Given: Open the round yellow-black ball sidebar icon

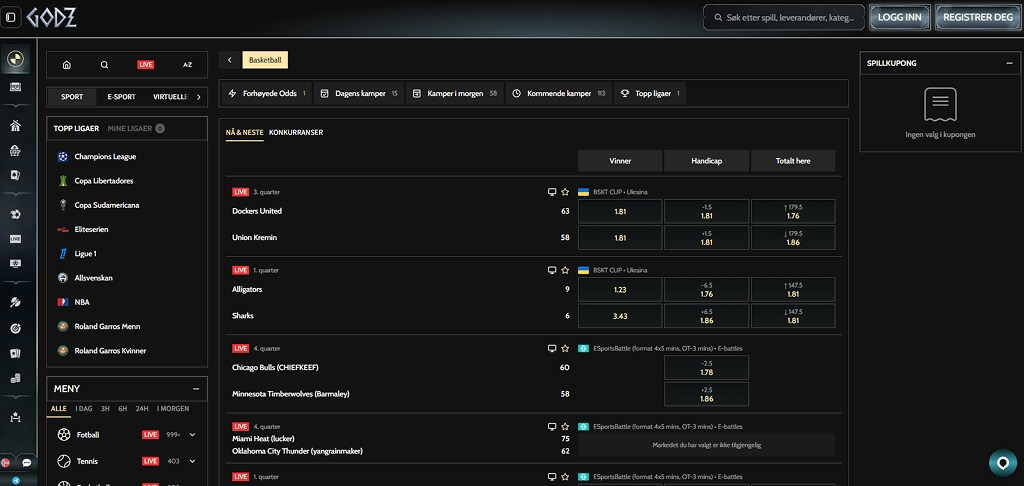Looking at the screenshot, I should (15, 59).
